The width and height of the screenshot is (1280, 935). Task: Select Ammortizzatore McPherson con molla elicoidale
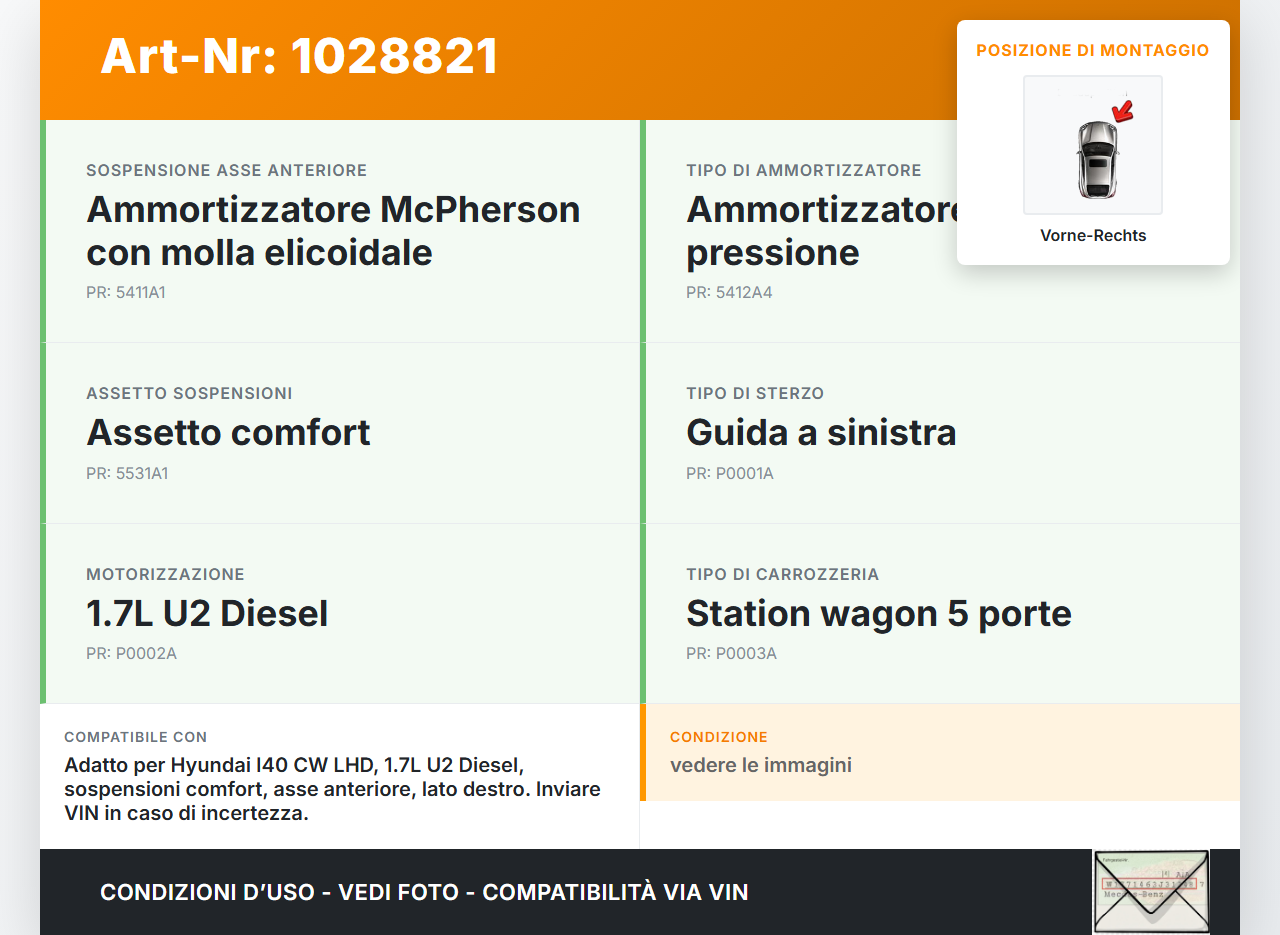point(333,231)
